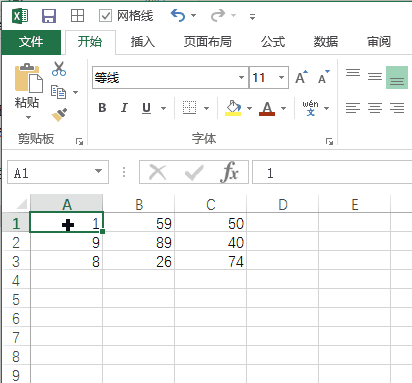Open the 公式 Formulas tab
This screenshot has height=383, width=412.
click(x=273, y=42)
